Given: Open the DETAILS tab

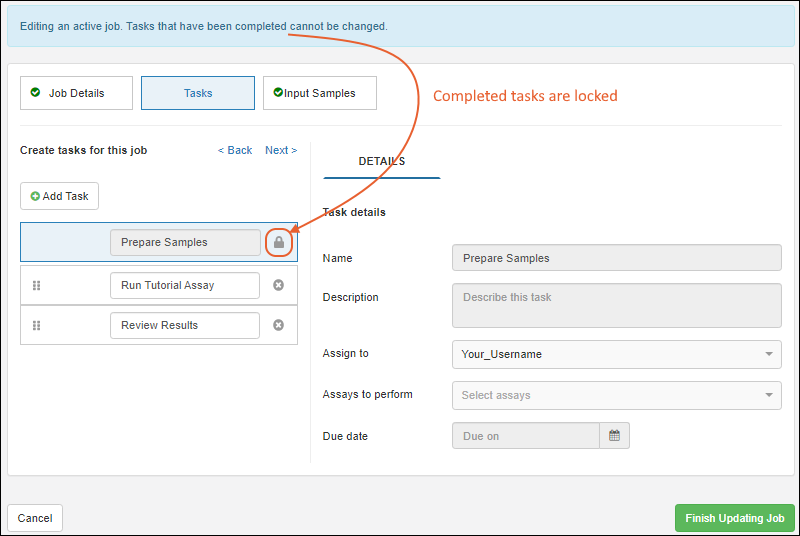Looking at the screenshot, I should (382, 161).
